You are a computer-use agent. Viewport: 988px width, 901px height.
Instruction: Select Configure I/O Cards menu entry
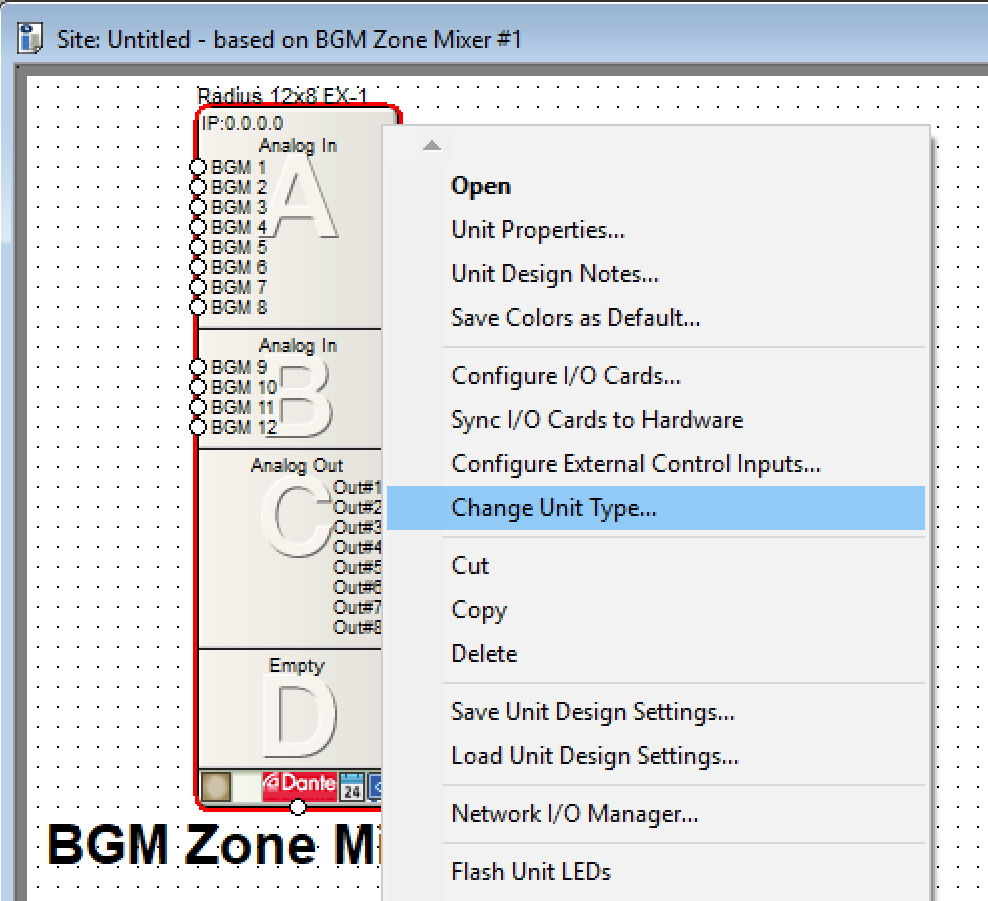[x=656, y=376]
